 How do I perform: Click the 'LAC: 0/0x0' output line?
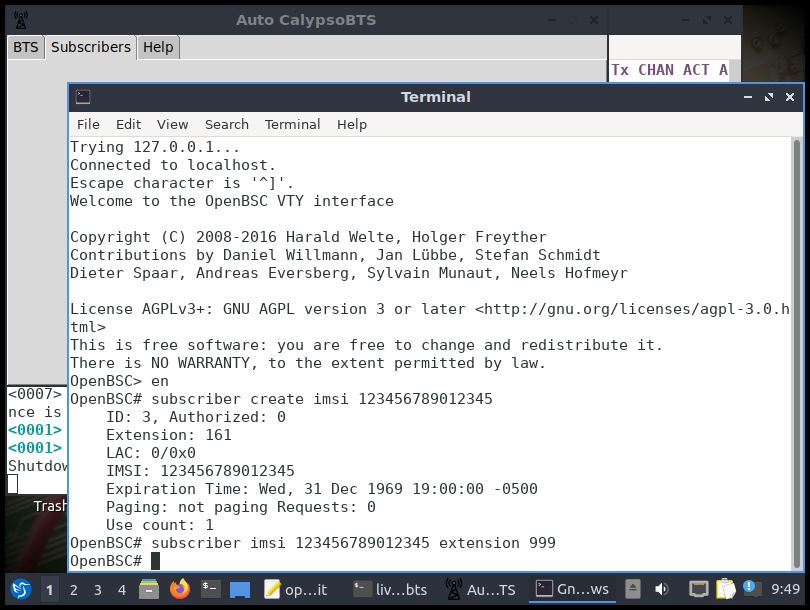pos(151,453)
